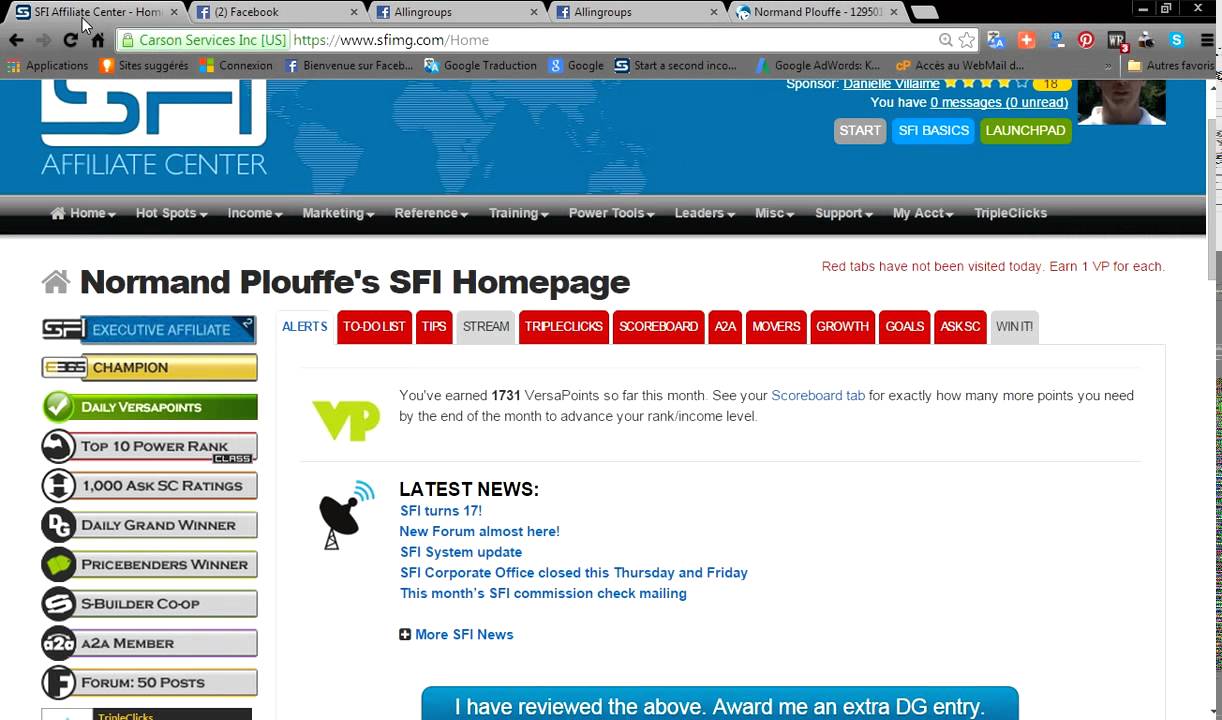Switch to the TO-DO LIST tab
Image resolution: width=1222 pixels, height=720 pixels.
click(374, 327)
